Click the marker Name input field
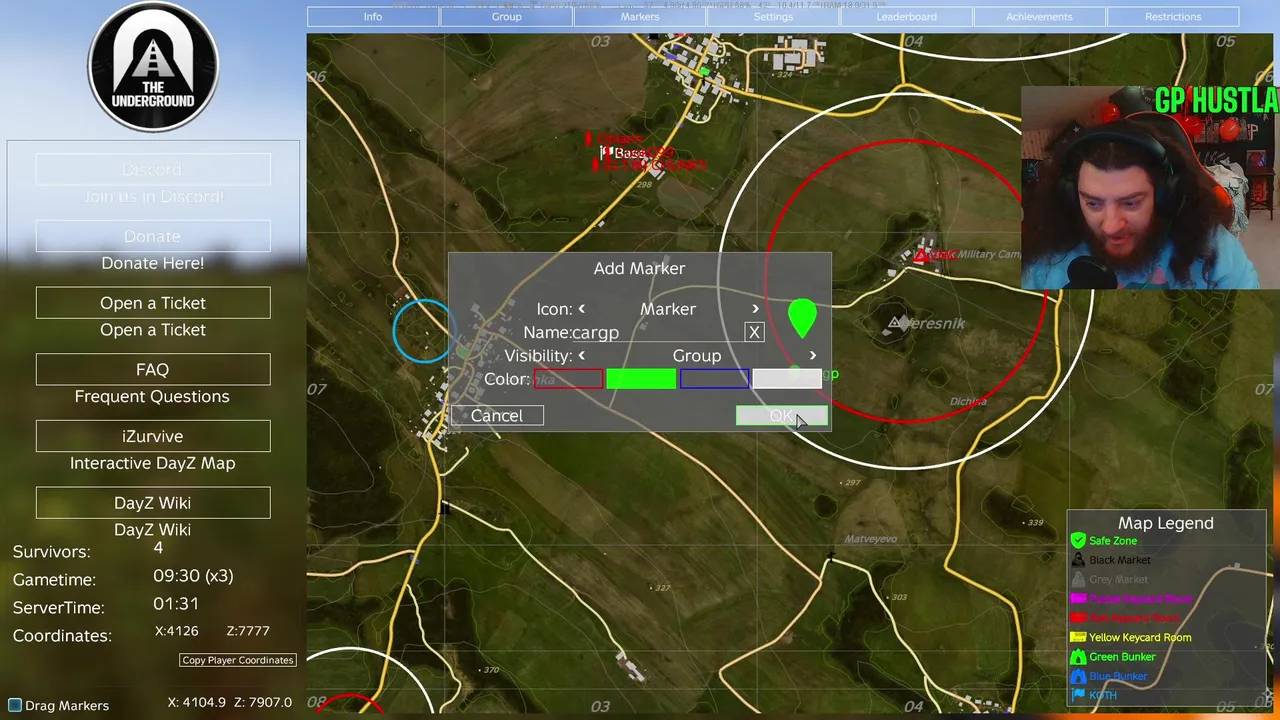This screenshot has width=1280, height=720. tap(657, 332)
